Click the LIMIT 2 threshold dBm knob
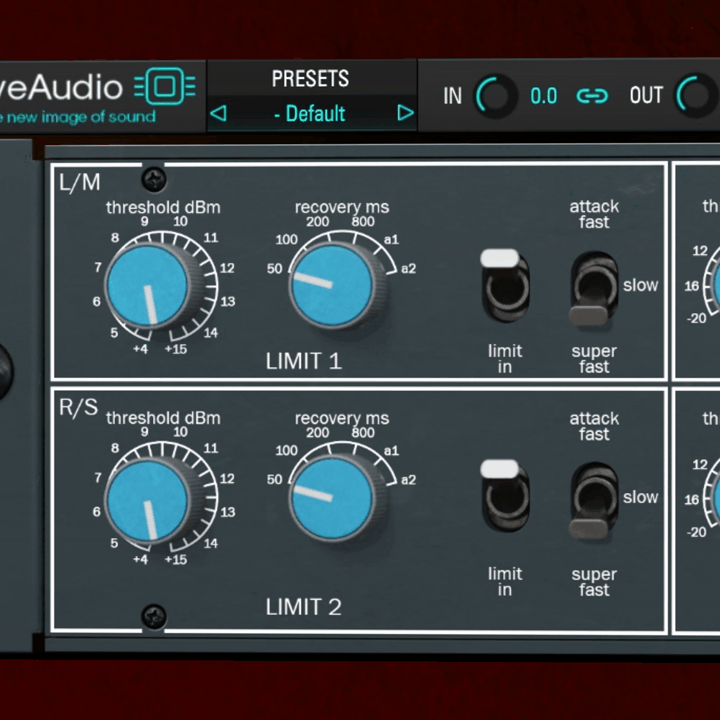The height and width of the screenshot is (720, 720). point(147,498)
